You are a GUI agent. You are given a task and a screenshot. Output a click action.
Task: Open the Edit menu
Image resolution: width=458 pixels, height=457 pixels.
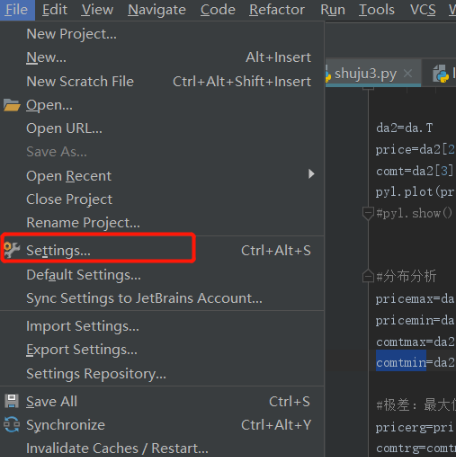55,10
